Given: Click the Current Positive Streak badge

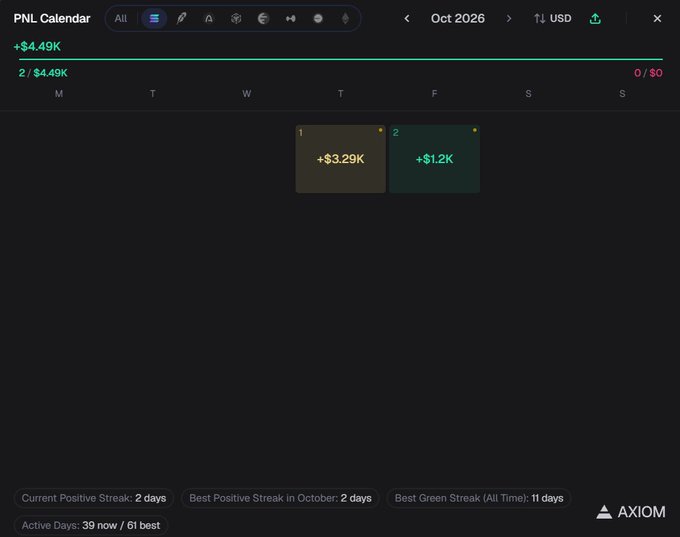Looking at the screenshot, I should [94, 498].
